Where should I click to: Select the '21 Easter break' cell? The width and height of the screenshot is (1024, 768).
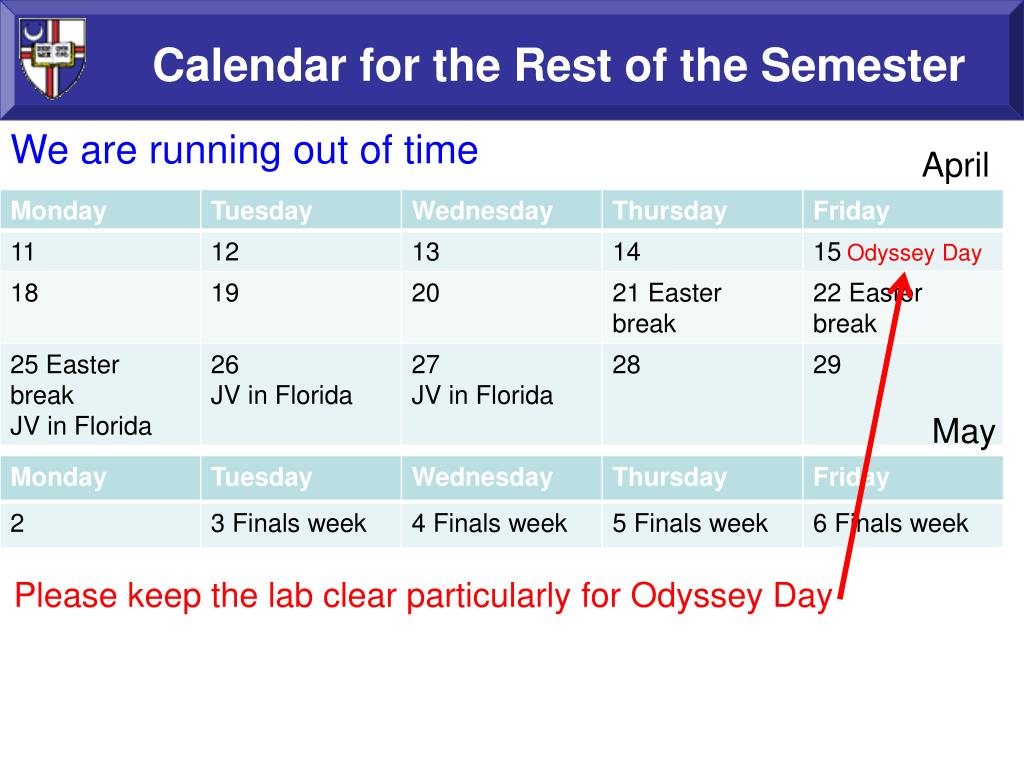pyautogui.click(x=702, y=308)
